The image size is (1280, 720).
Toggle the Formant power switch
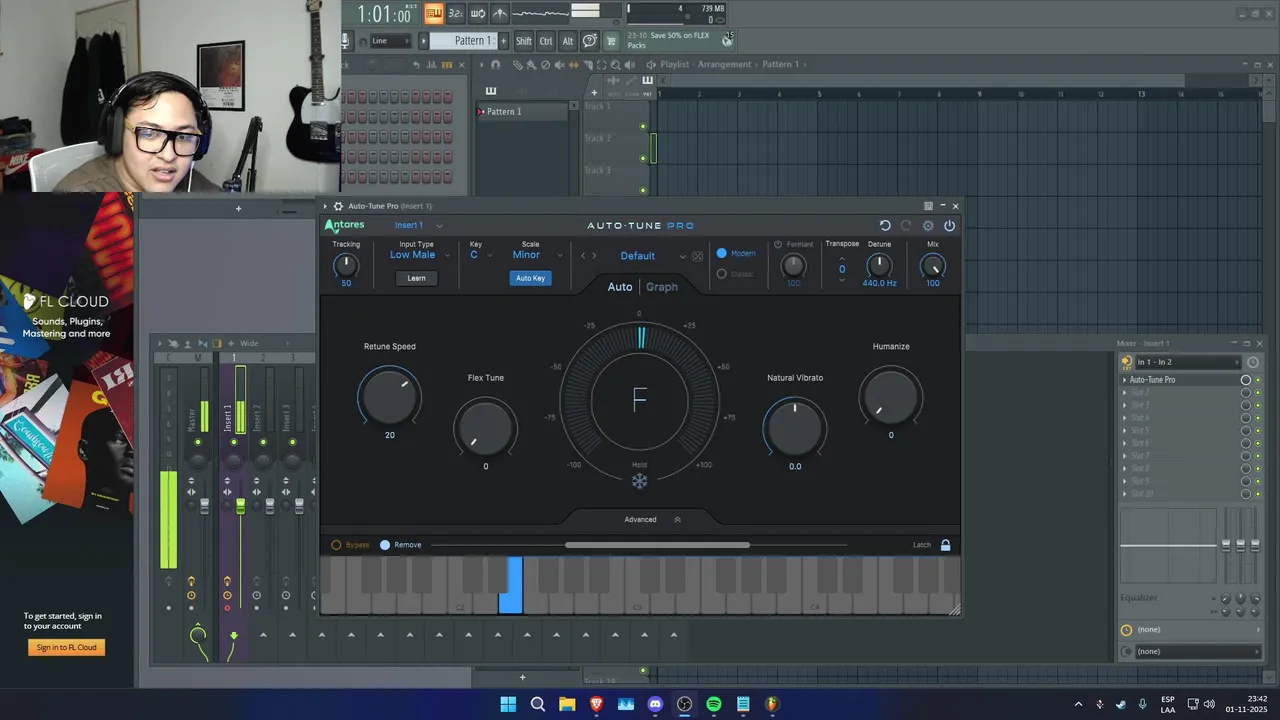[778, 244]
